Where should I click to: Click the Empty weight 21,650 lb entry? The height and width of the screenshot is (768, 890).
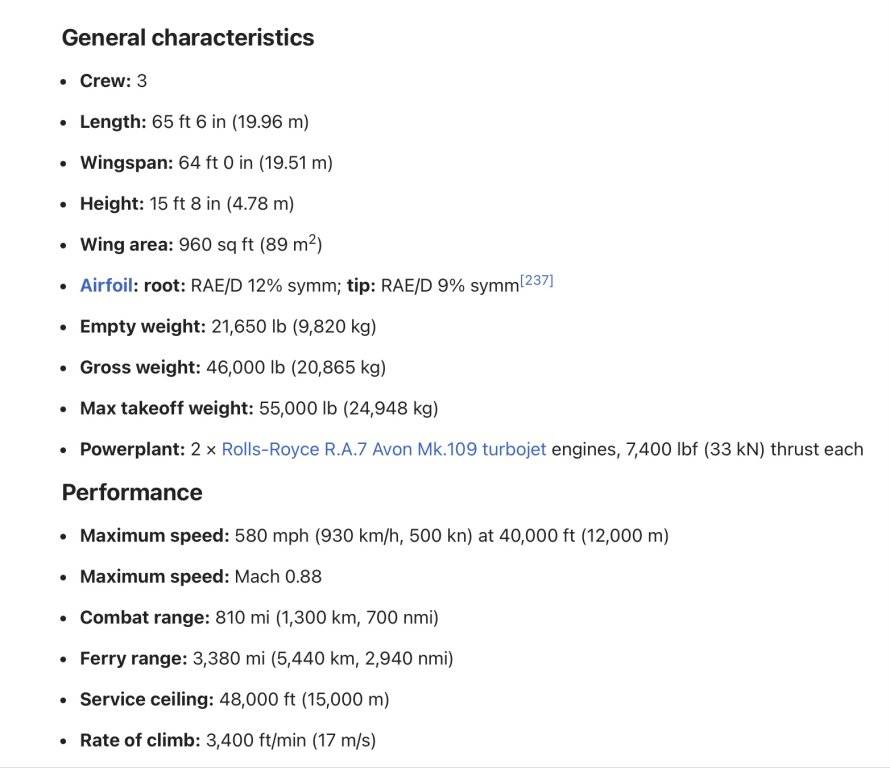[228, 326]
